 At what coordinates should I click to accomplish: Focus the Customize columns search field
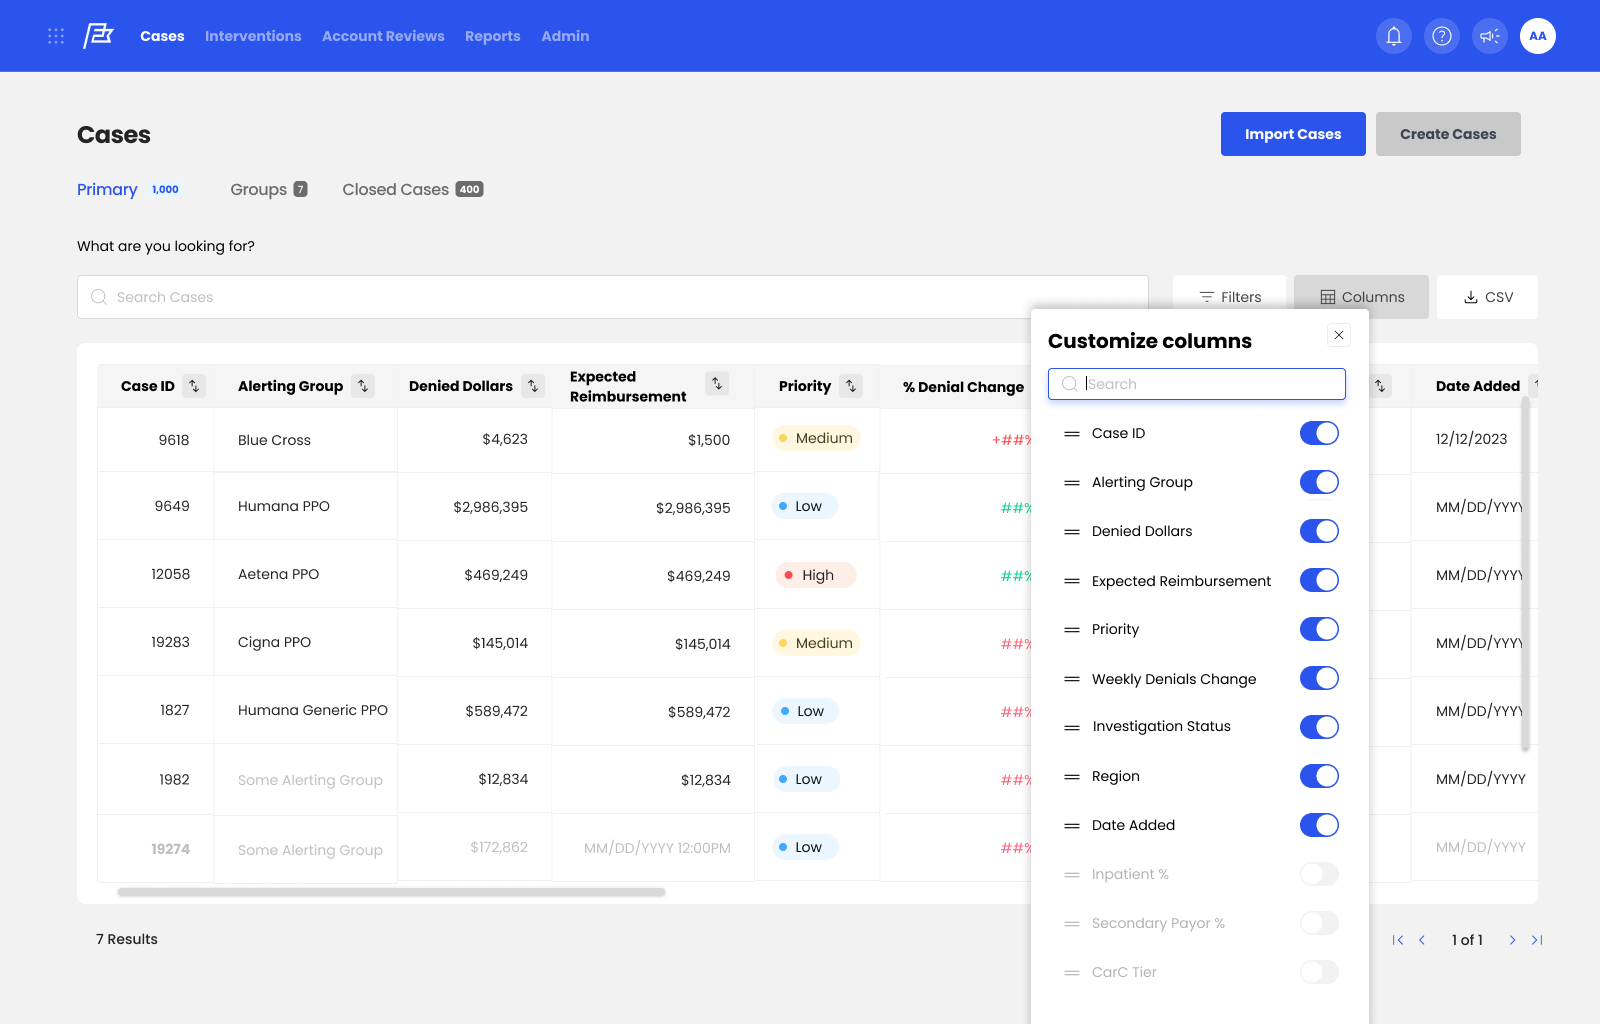tap(1197, 384)
